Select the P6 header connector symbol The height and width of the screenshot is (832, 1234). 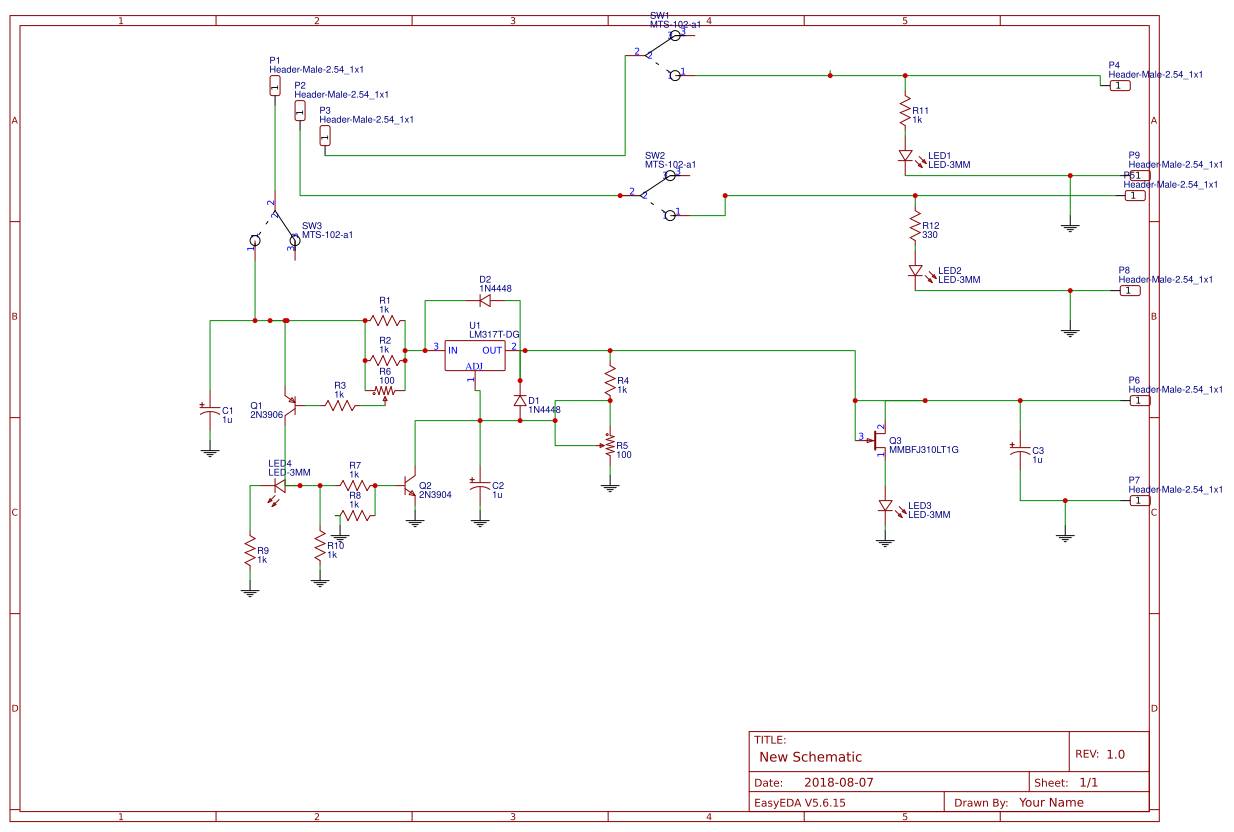pyautogui.click(x=1140, y=401)
